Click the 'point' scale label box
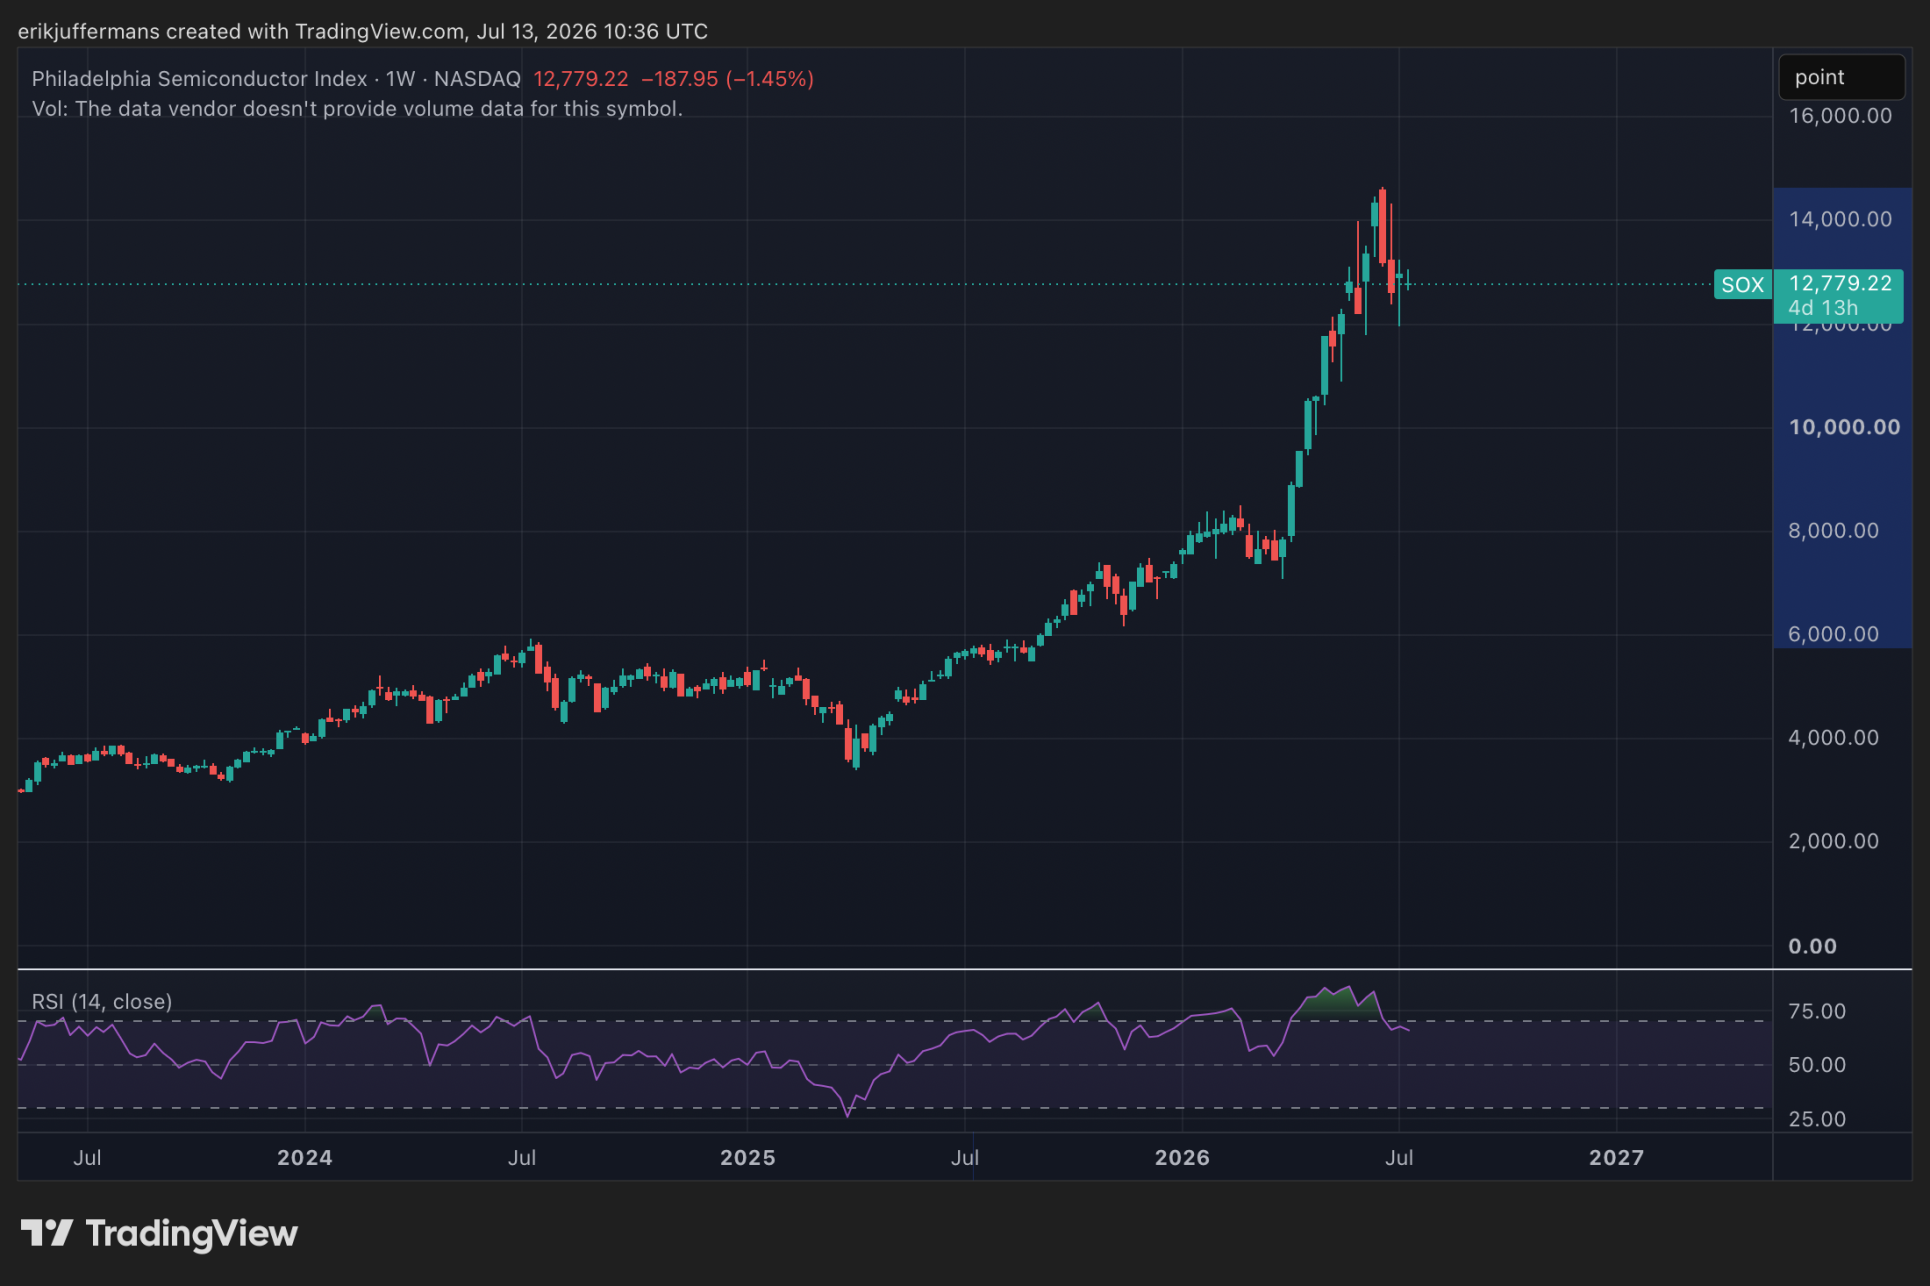The image size is (1930, 1286). point(1841,77)
